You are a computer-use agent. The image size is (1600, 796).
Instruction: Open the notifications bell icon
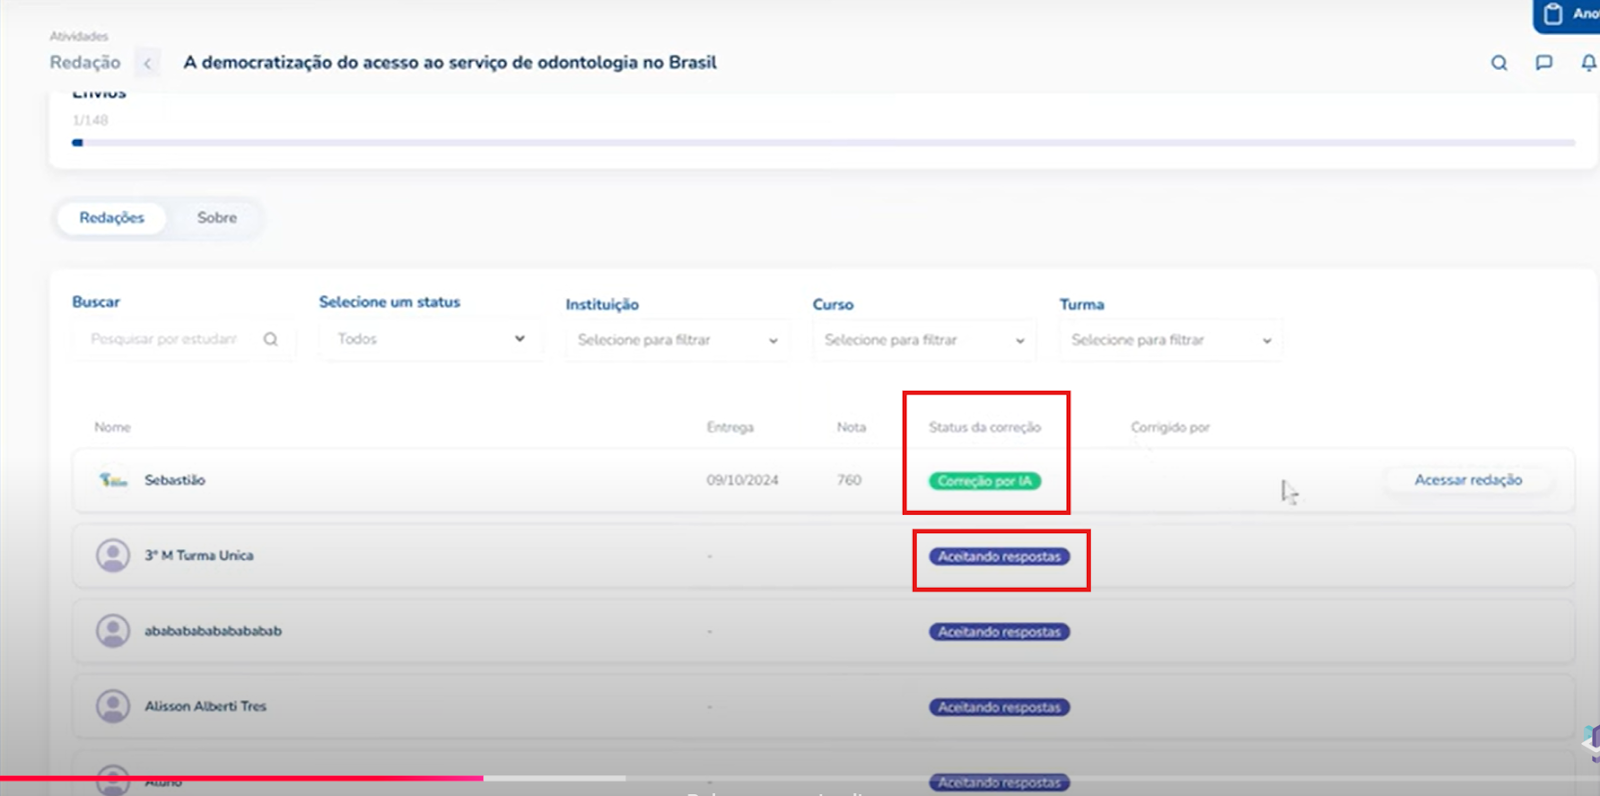[x=1588, y=63]
